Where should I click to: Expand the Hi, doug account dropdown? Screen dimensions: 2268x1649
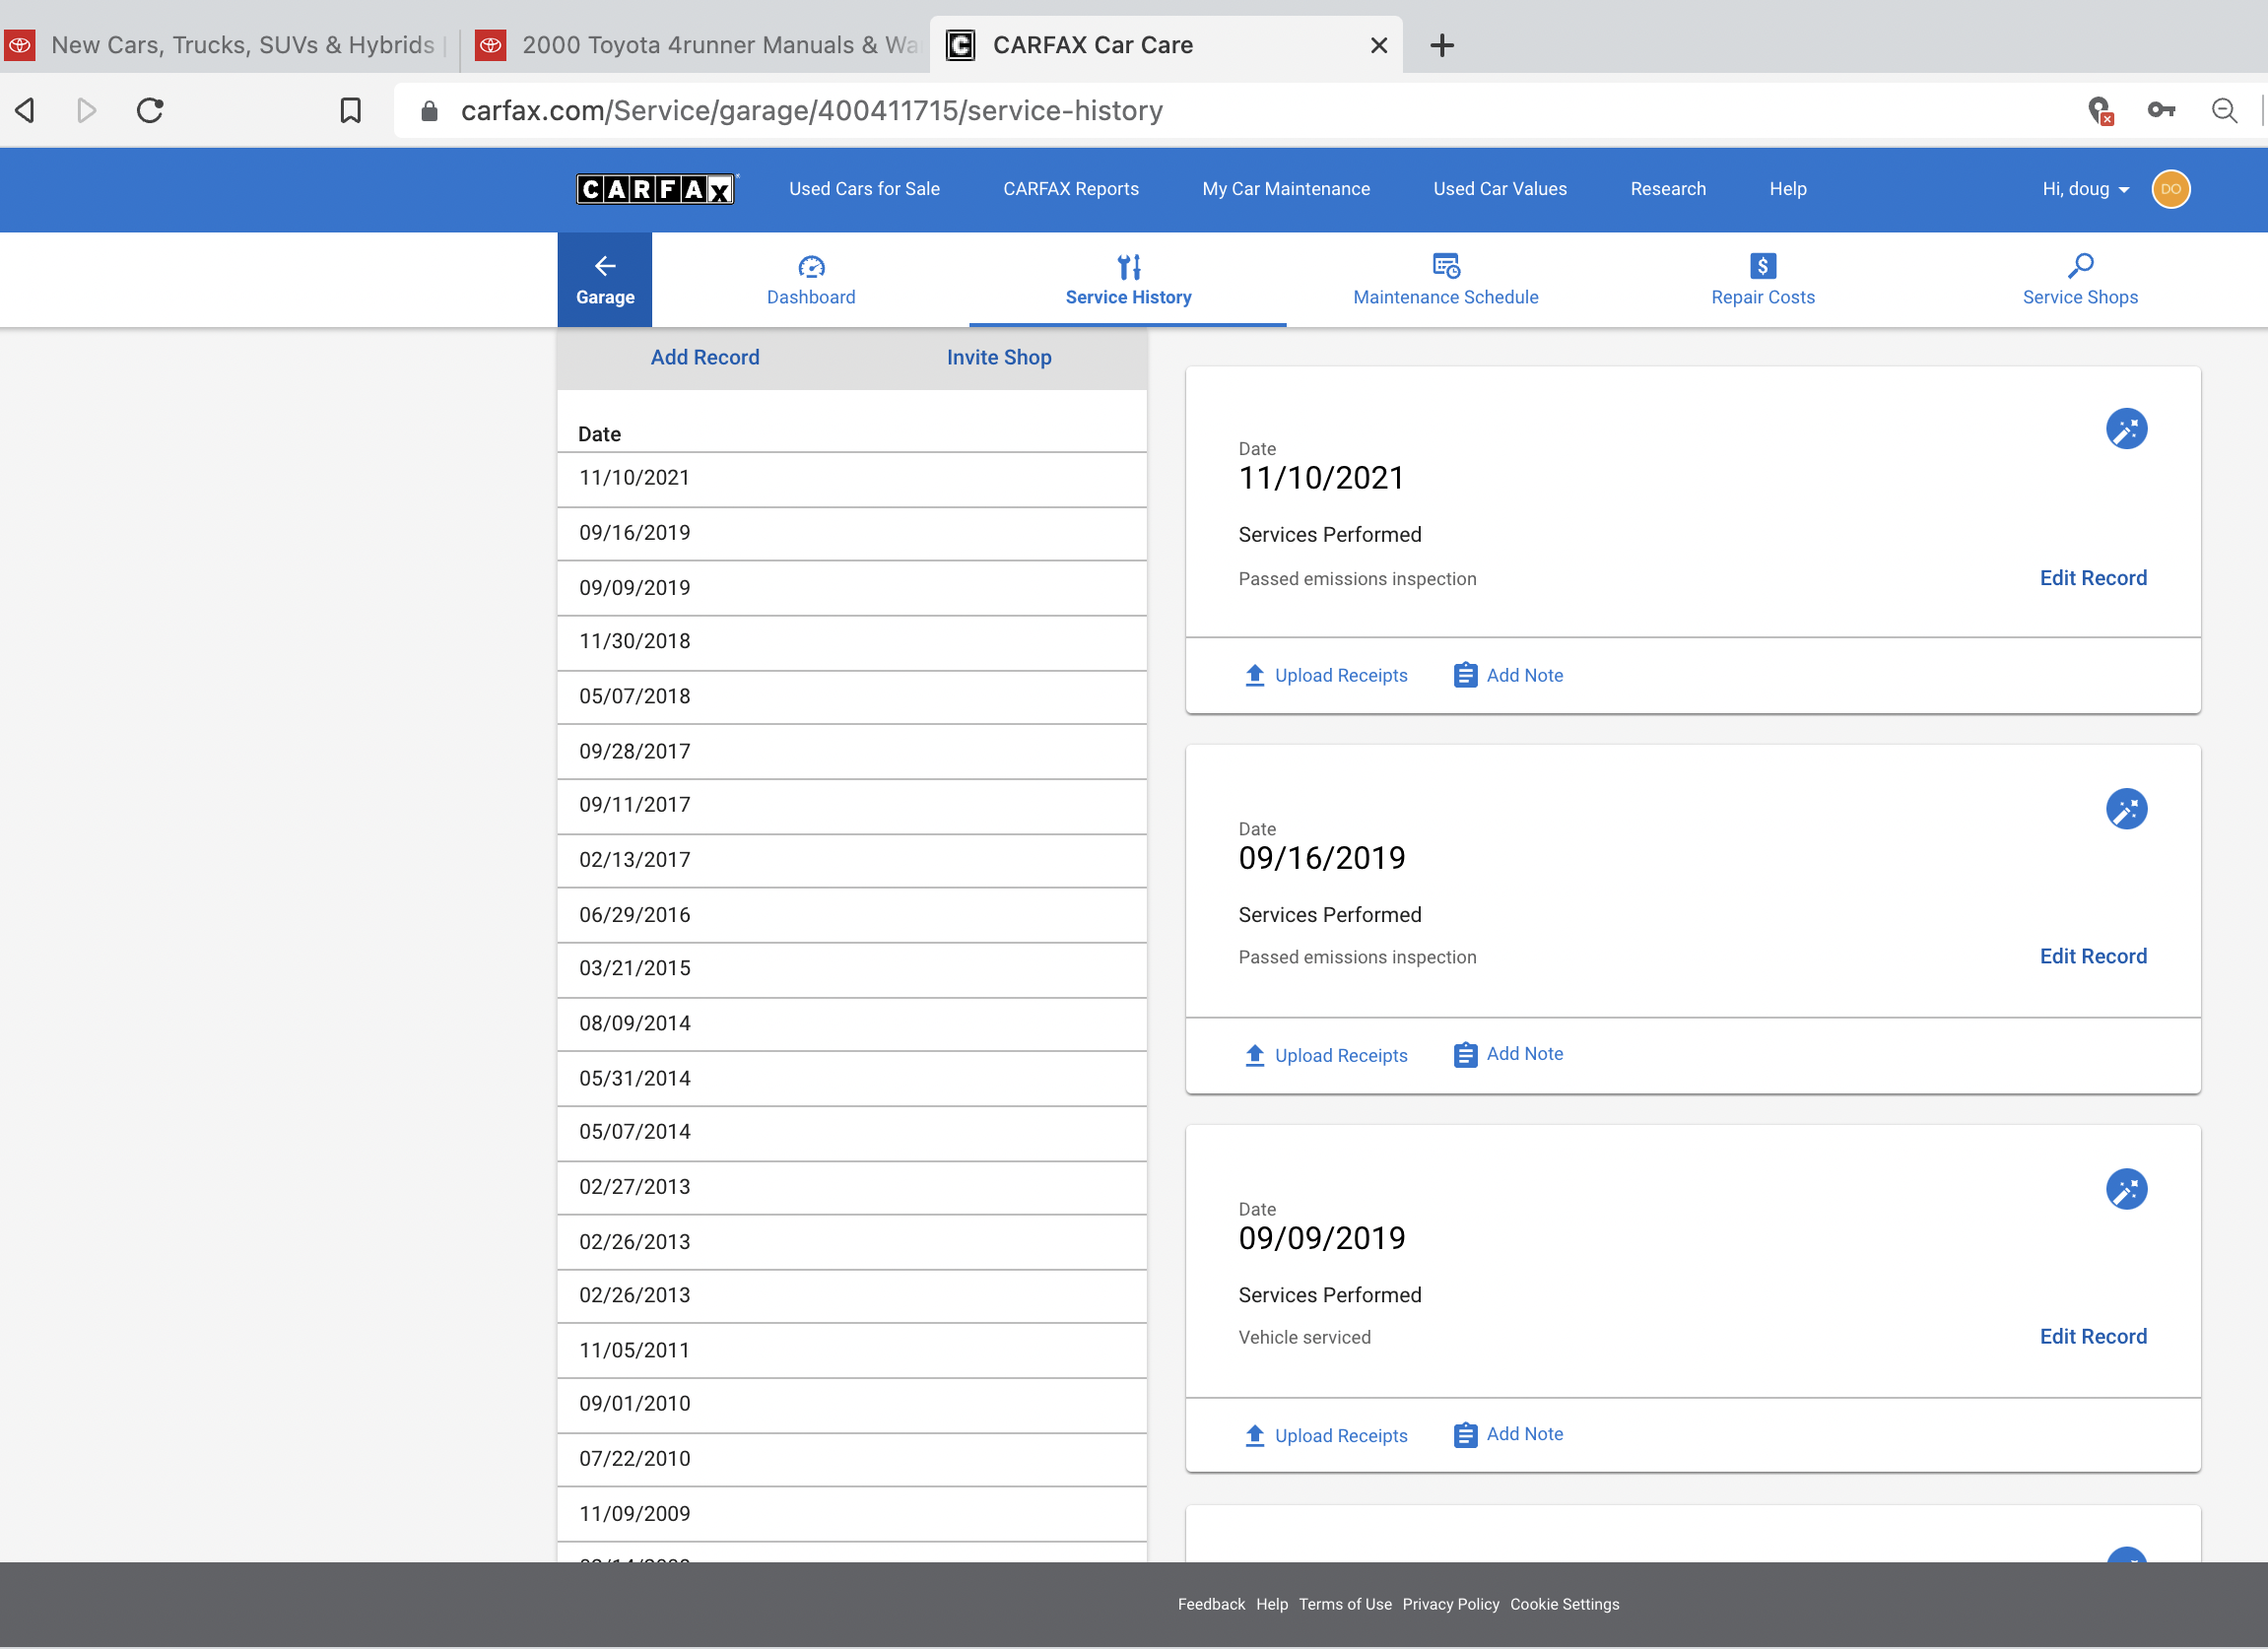click(x=2086, y=189)
